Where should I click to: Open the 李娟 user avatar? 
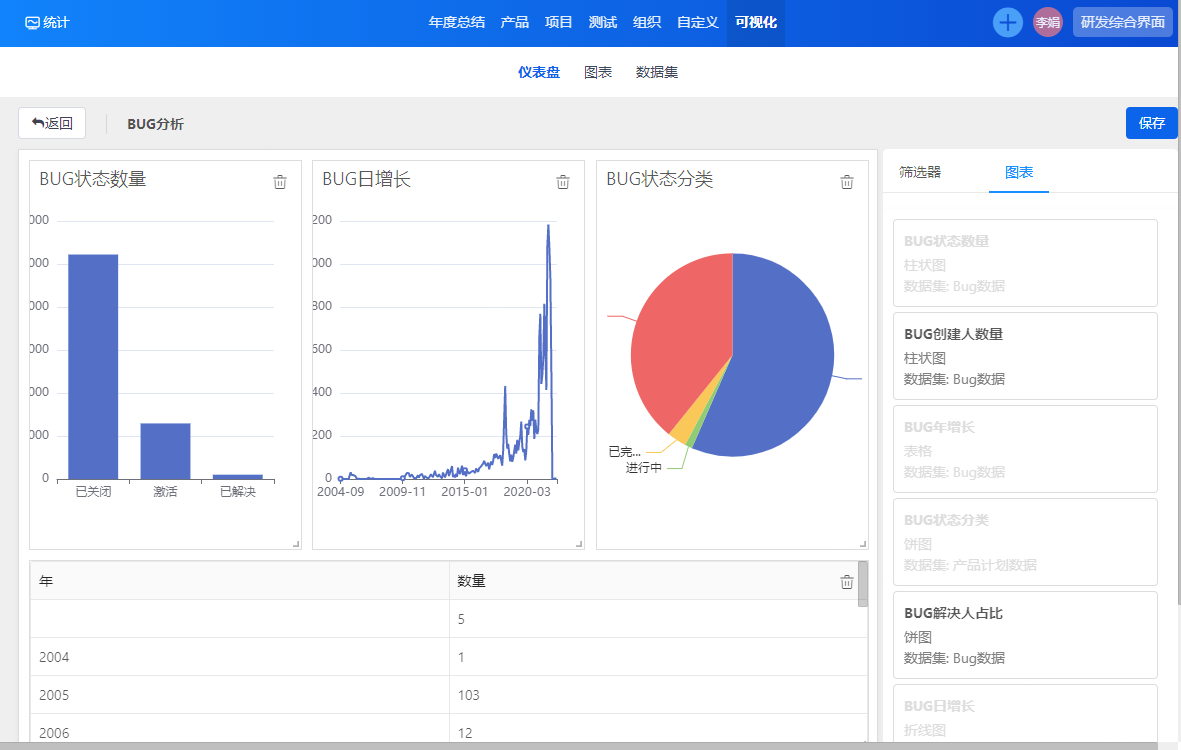coord(1047,22)
